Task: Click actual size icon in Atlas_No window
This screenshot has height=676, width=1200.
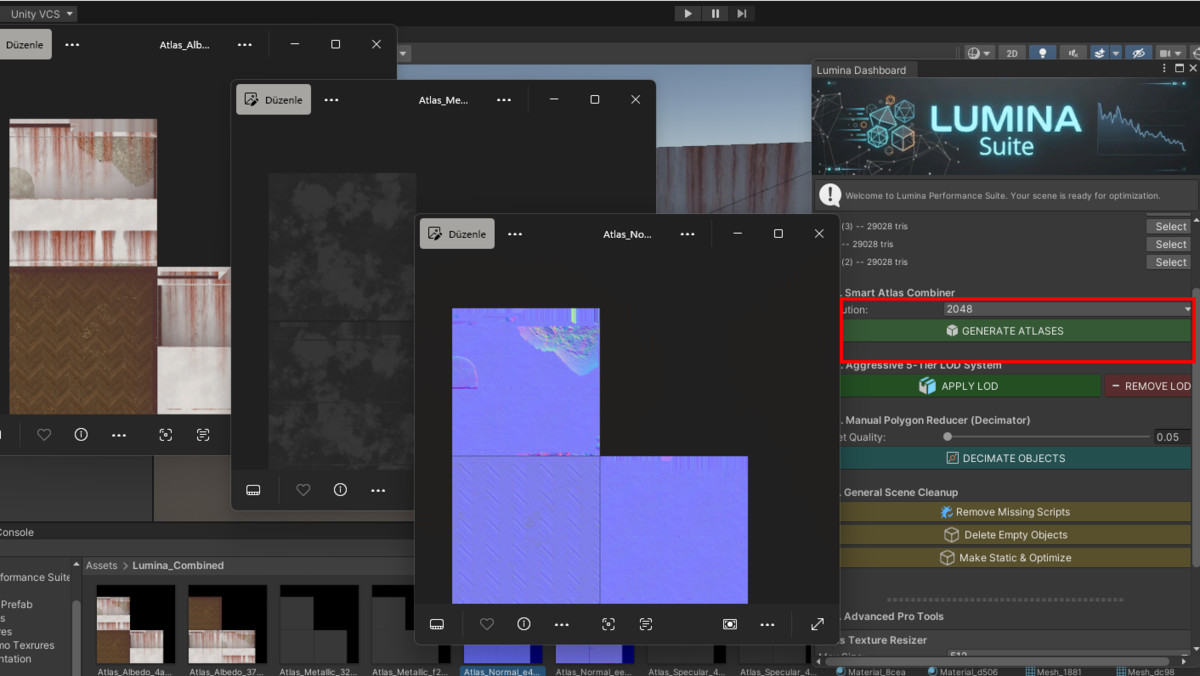Action: pos(730,624)
